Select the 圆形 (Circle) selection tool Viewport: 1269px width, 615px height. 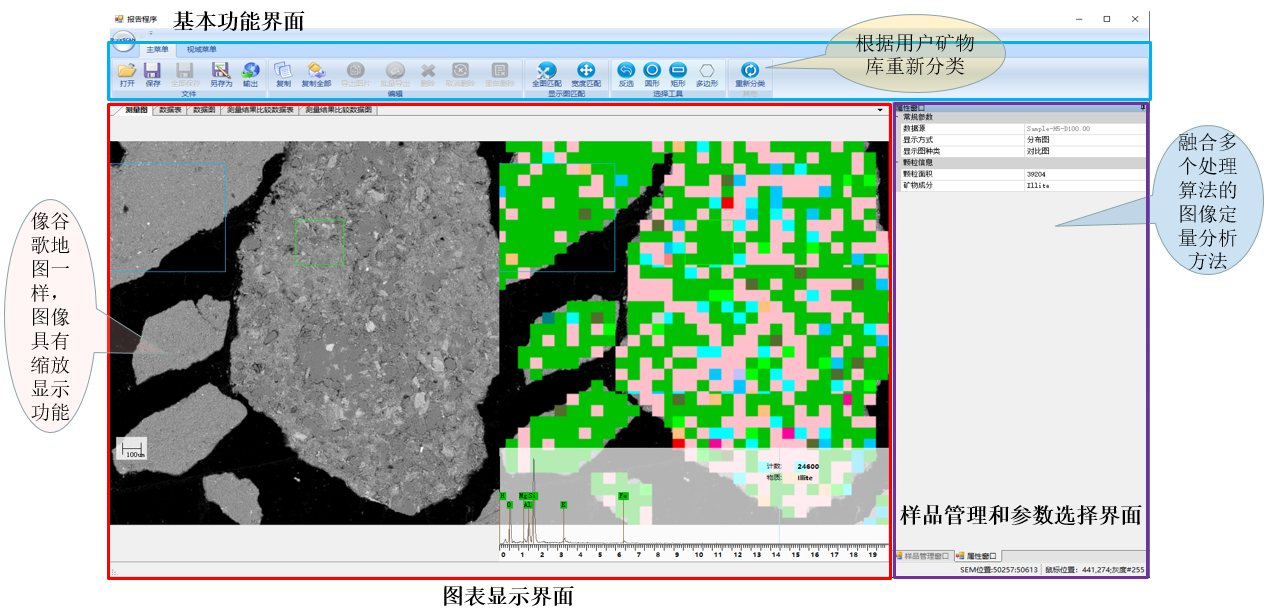pos(652,71)
